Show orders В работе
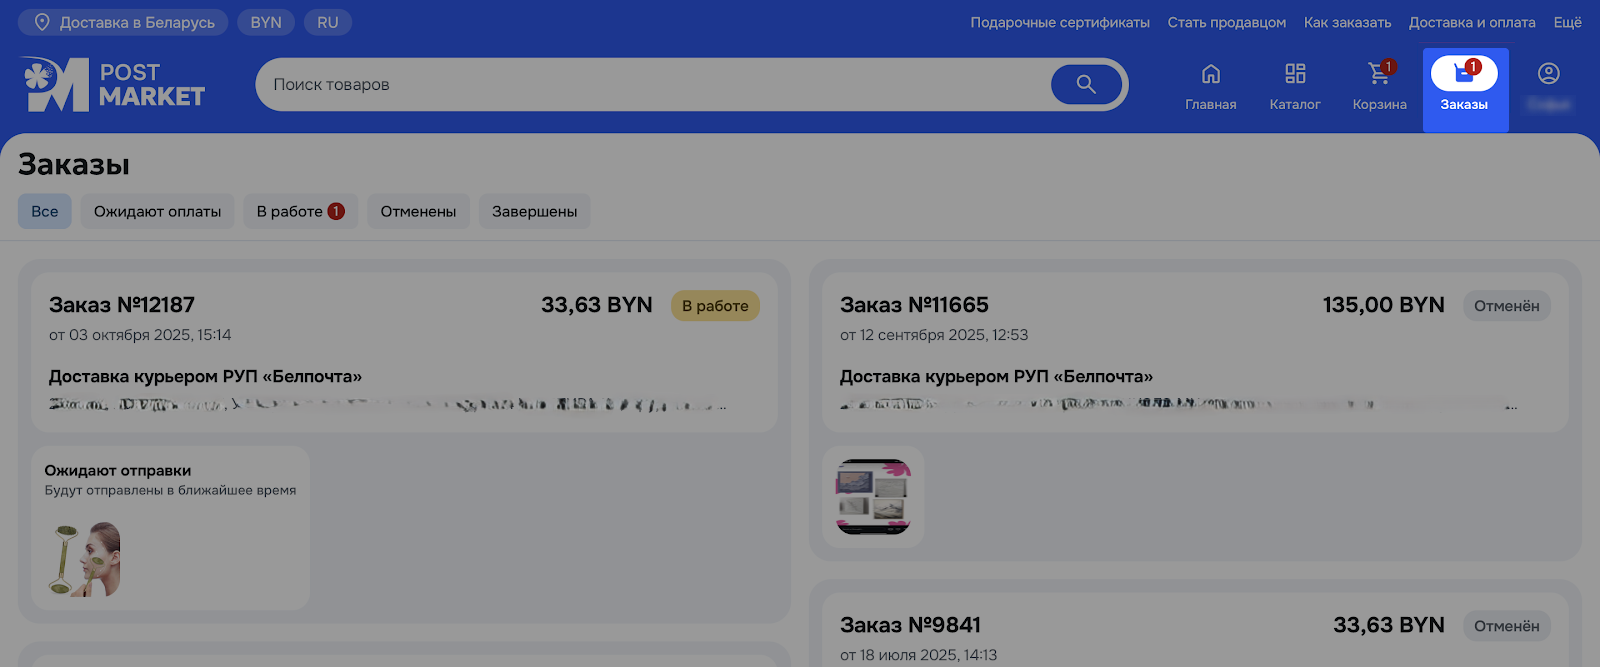This screenshot has width=1600, height=667. pyautogui.click(x=300, y=211)
